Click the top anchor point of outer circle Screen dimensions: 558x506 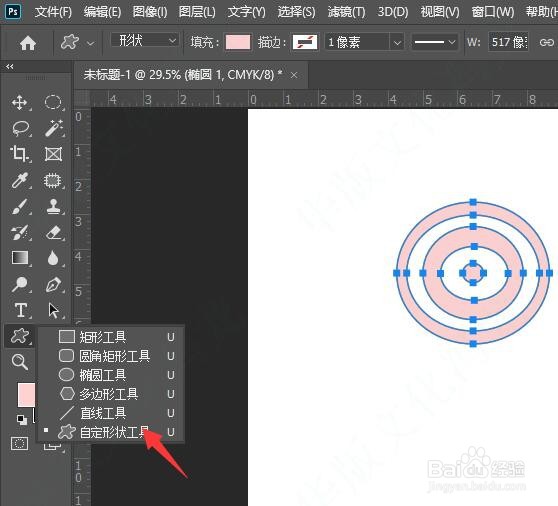(x=473, y=202)
